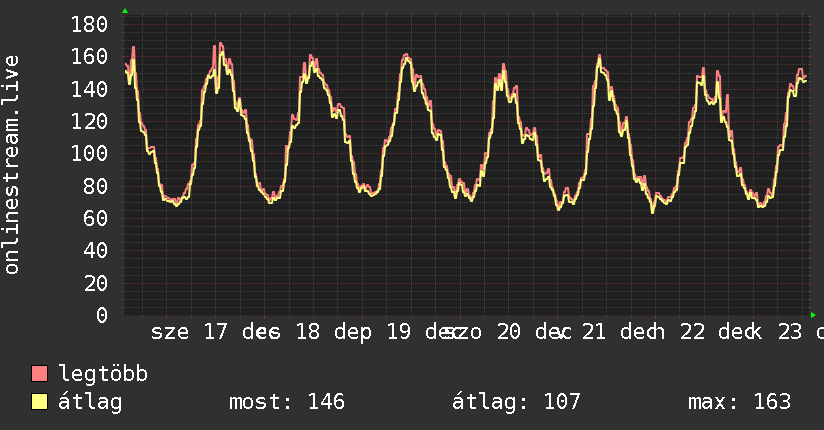Click the 'most: 146' current value
This screenshot has height=430, width=824.
click(287, 402)
